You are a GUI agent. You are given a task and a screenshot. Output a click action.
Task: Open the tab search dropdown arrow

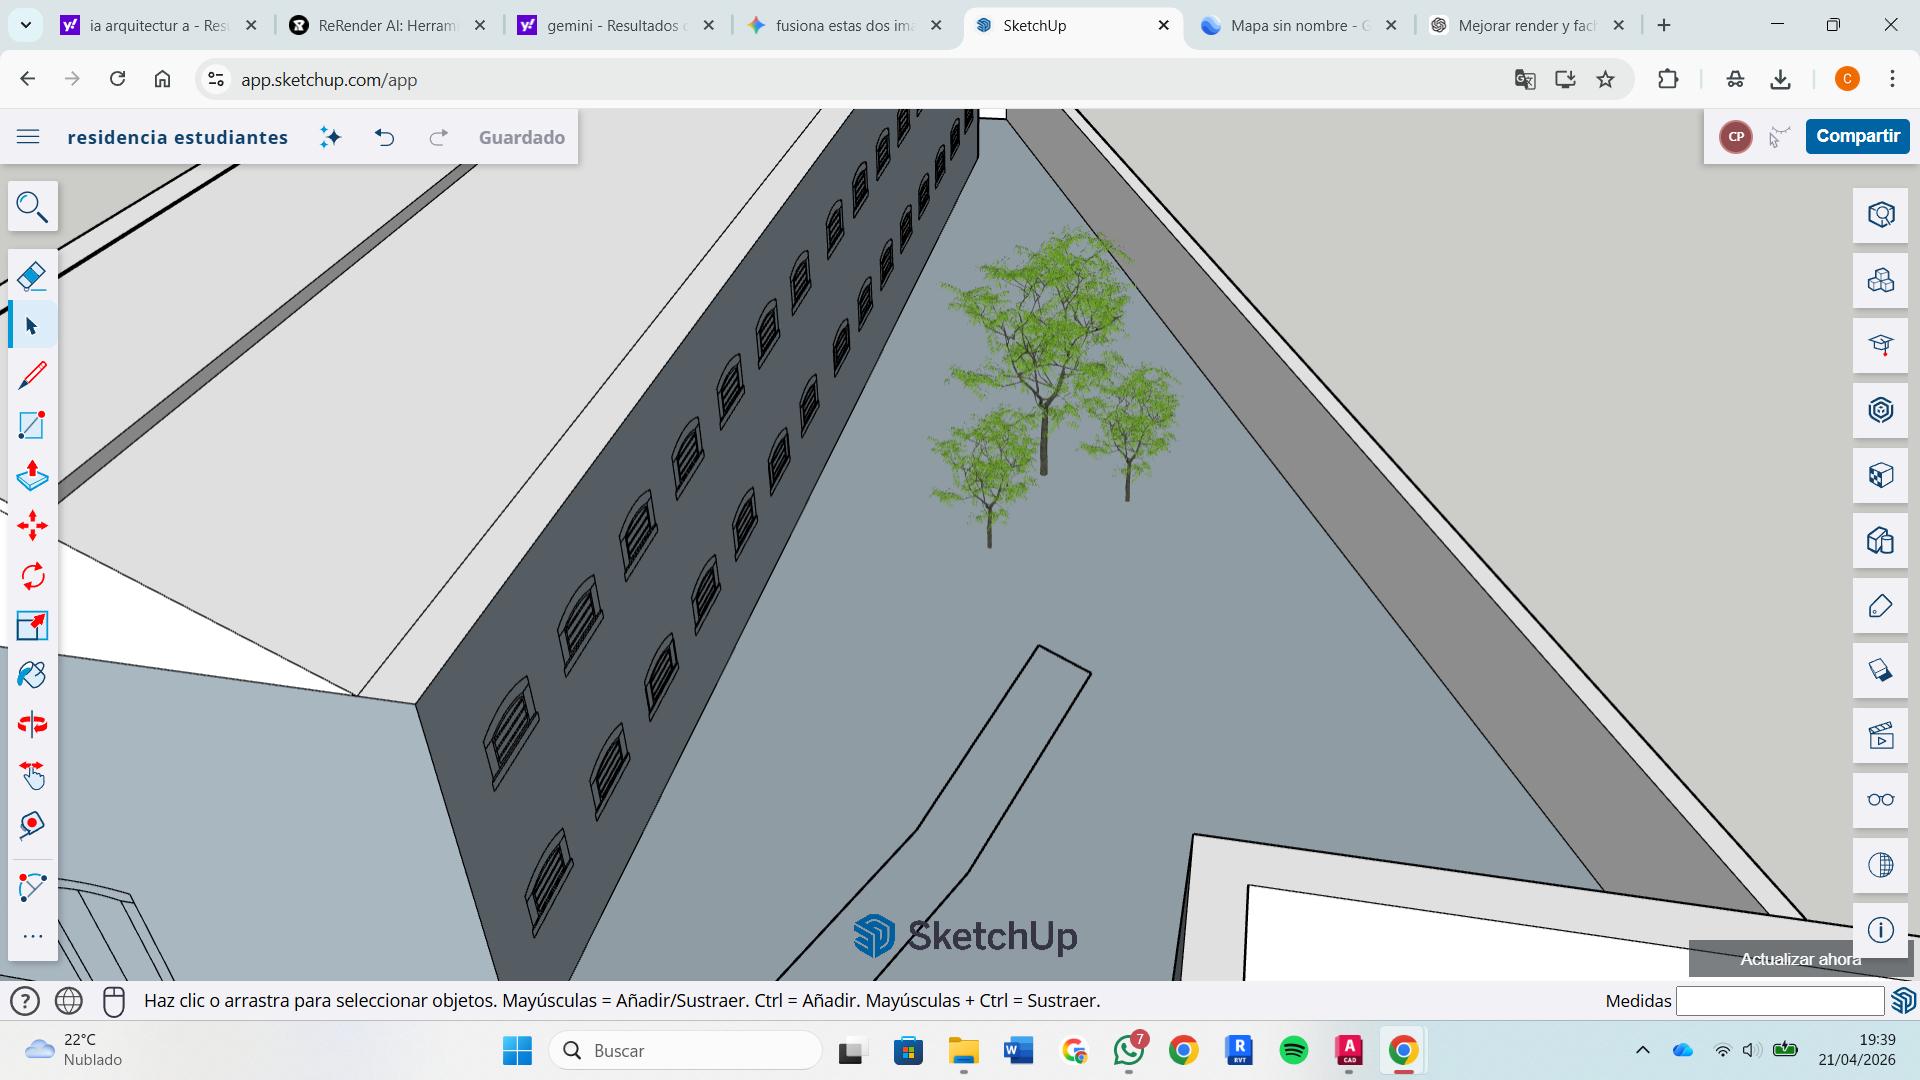coord(25,25)
